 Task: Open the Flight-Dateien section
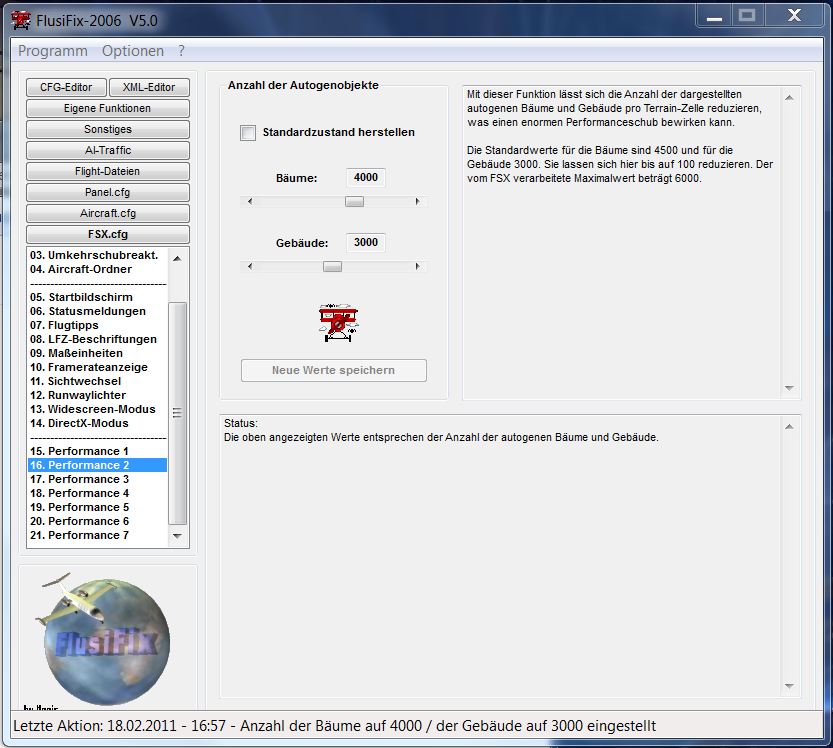108,171
